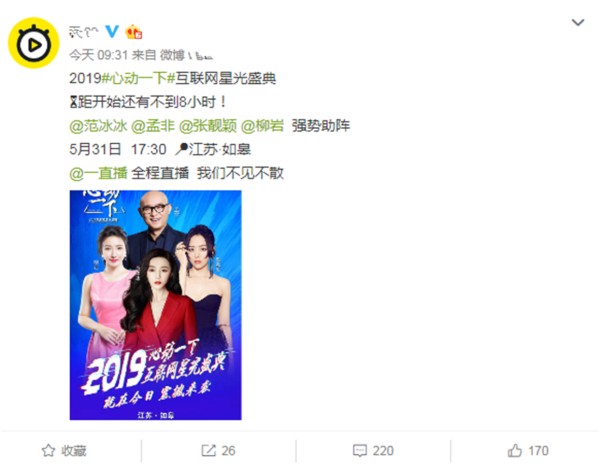Open comments via speech bubble icon
Viewport: 600px width, 471px height.
360,451
